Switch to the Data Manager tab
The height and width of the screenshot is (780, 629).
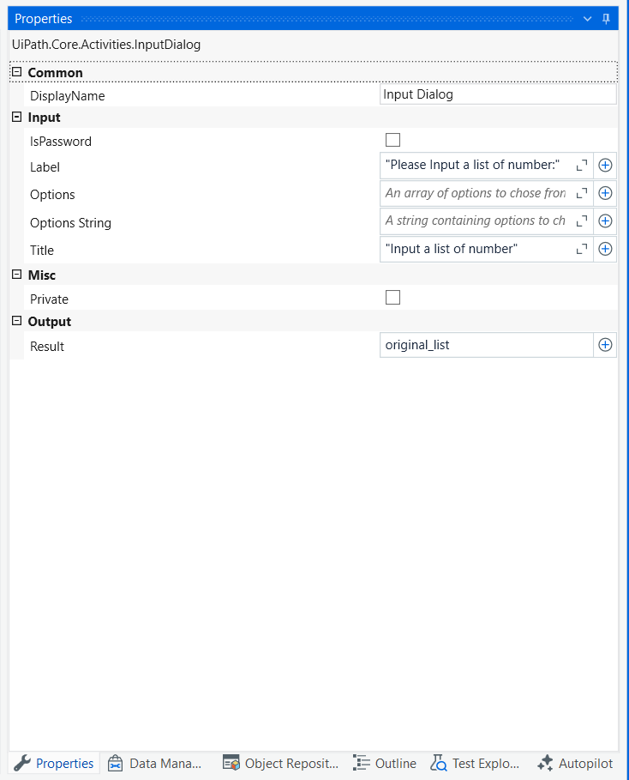[155, 763]
